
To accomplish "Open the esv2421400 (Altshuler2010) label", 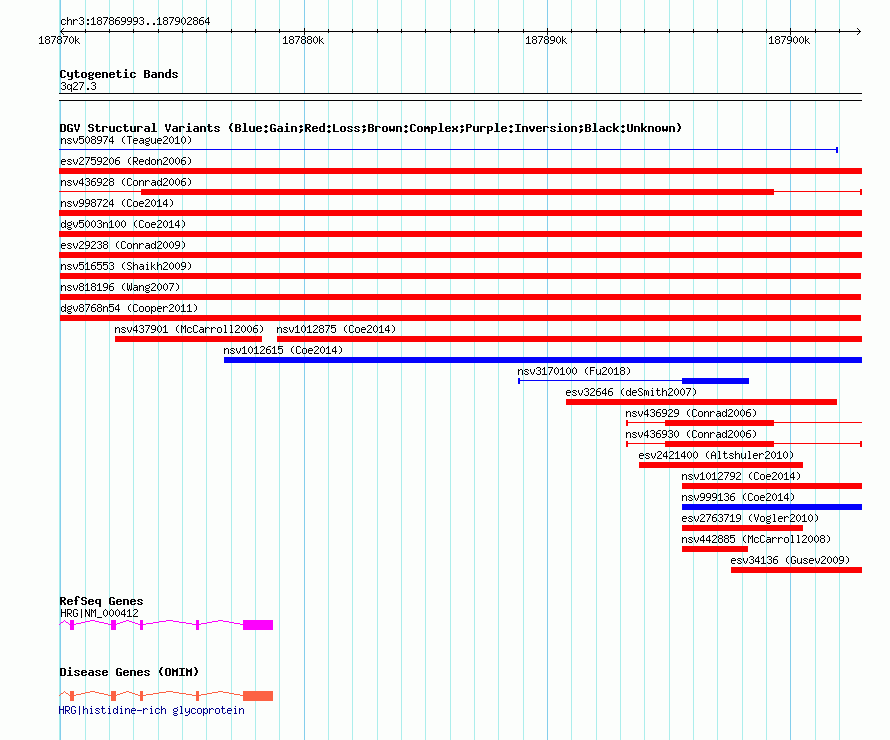I will coord(716,455).
